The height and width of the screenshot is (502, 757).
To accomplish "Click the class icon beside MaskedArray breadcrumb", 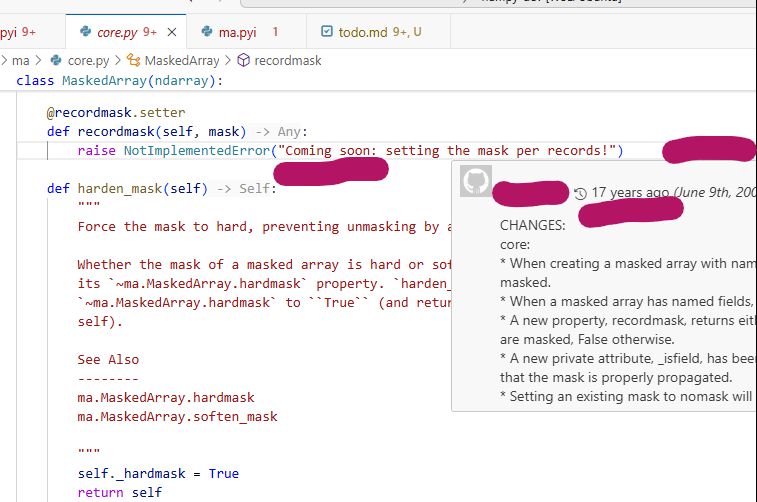I will click(x=133, y=60).
